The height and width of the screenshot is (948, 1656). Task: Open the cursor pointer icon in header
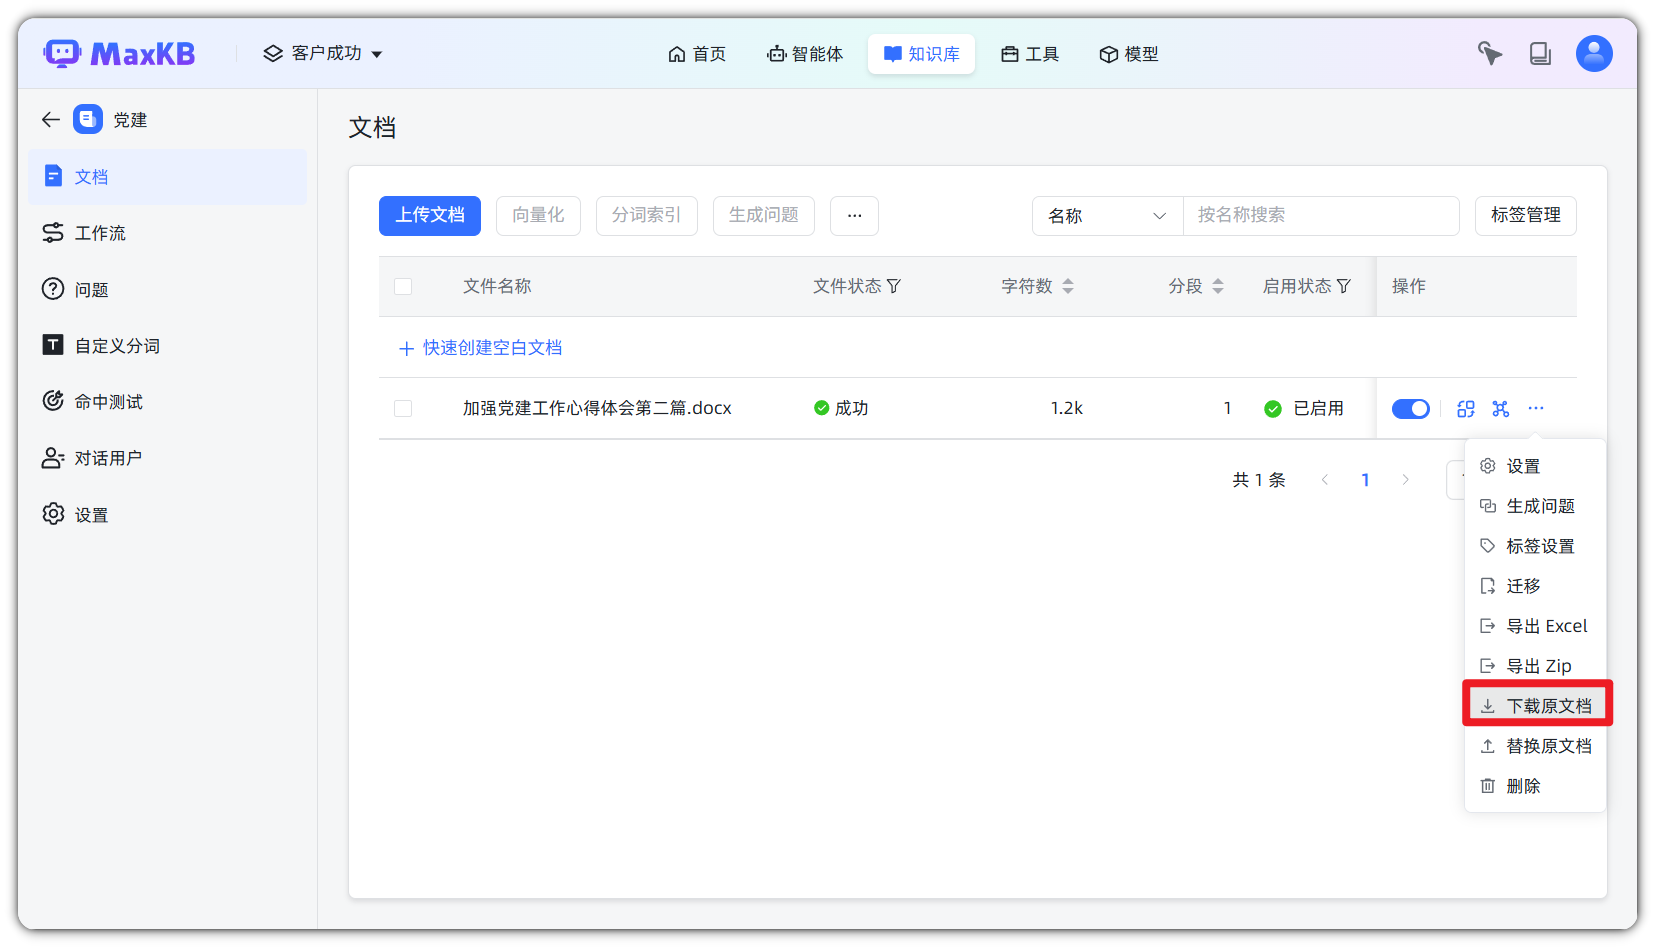click(1490, 54)
